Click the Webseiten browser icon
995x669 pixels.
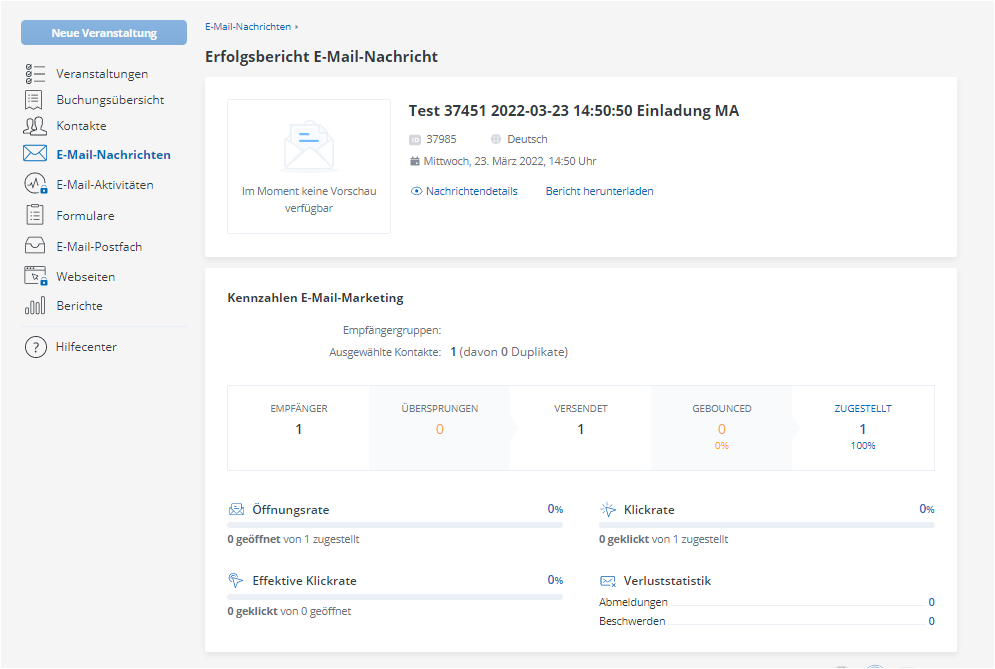[35, 277]
